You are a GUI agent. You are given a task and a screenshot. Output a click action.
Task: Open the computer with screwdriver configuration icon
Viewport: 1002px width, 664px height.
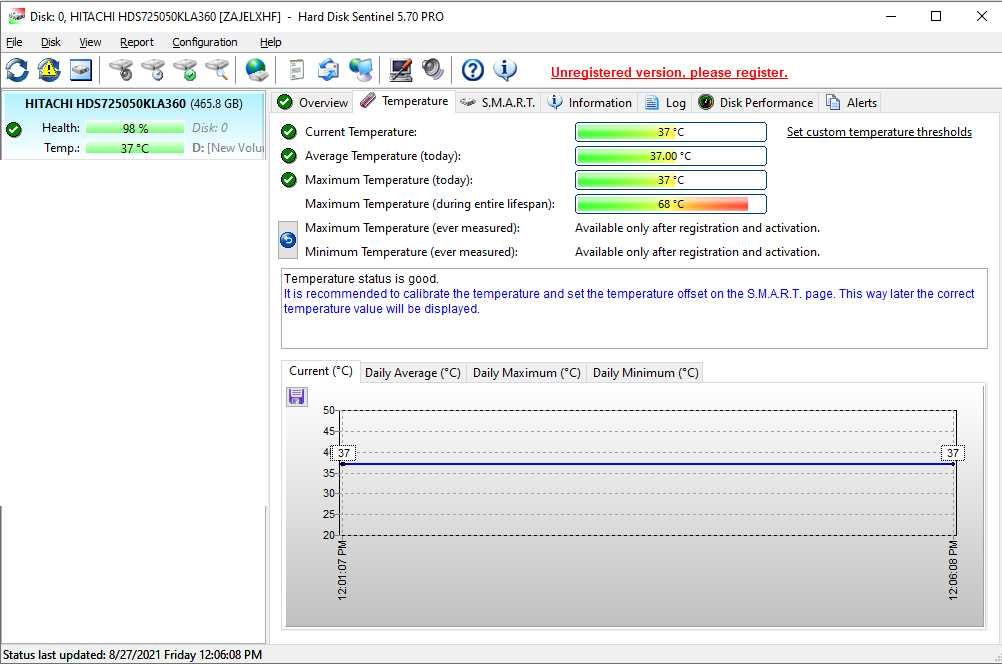tap(401, 70)
